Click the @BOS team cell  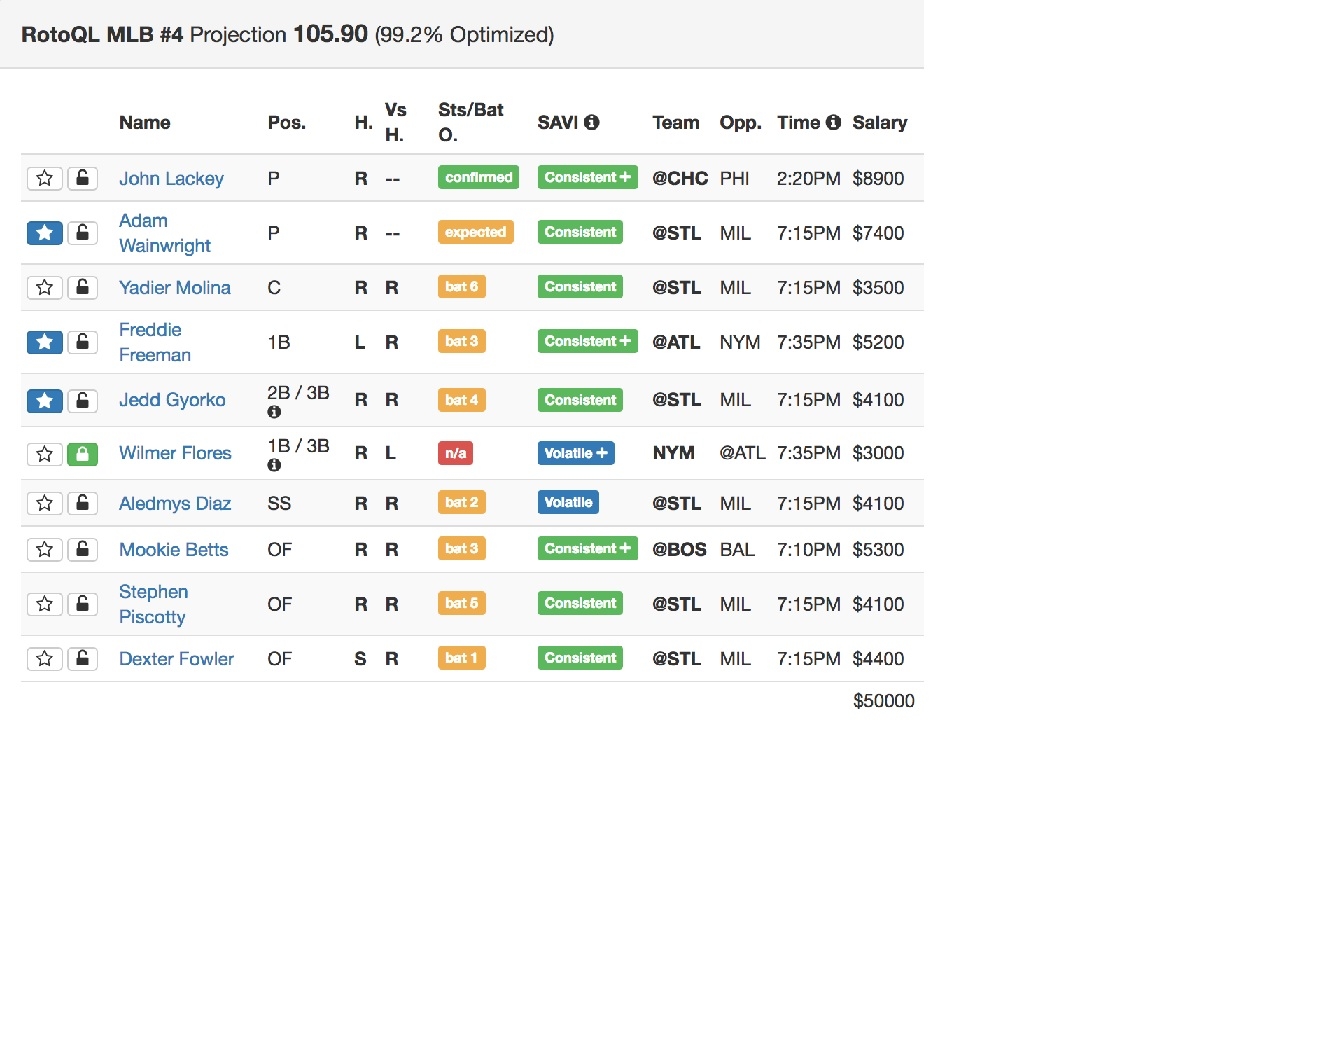(x=679, y=549)
